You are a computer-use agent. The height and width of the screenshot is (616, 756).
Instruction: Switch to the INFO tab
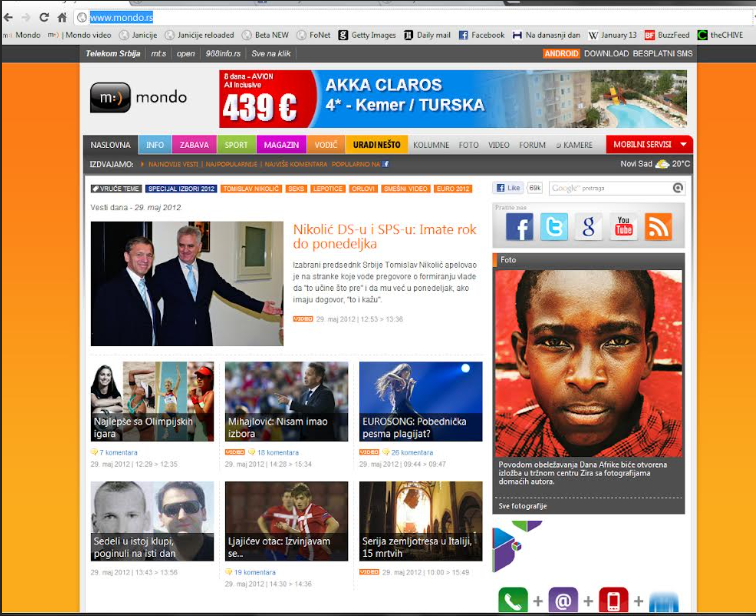click(x=155, y=145)
